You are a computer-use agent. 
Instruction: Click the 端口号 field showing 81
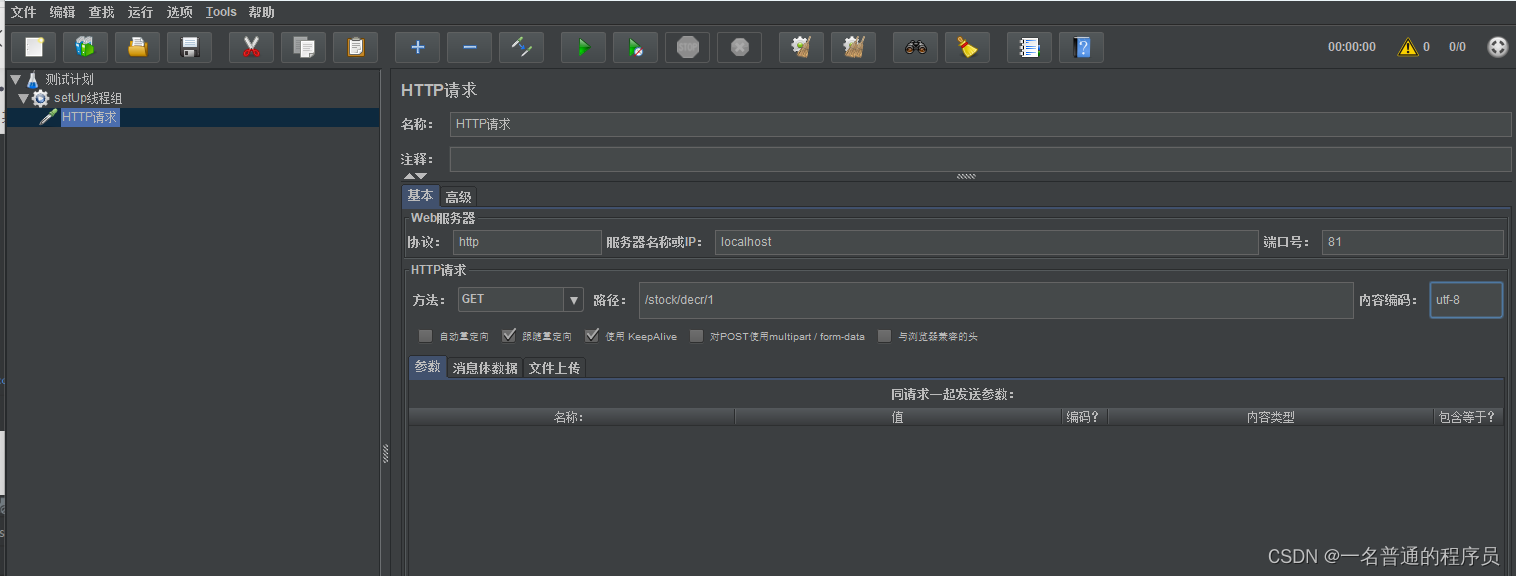point(1412,242)
